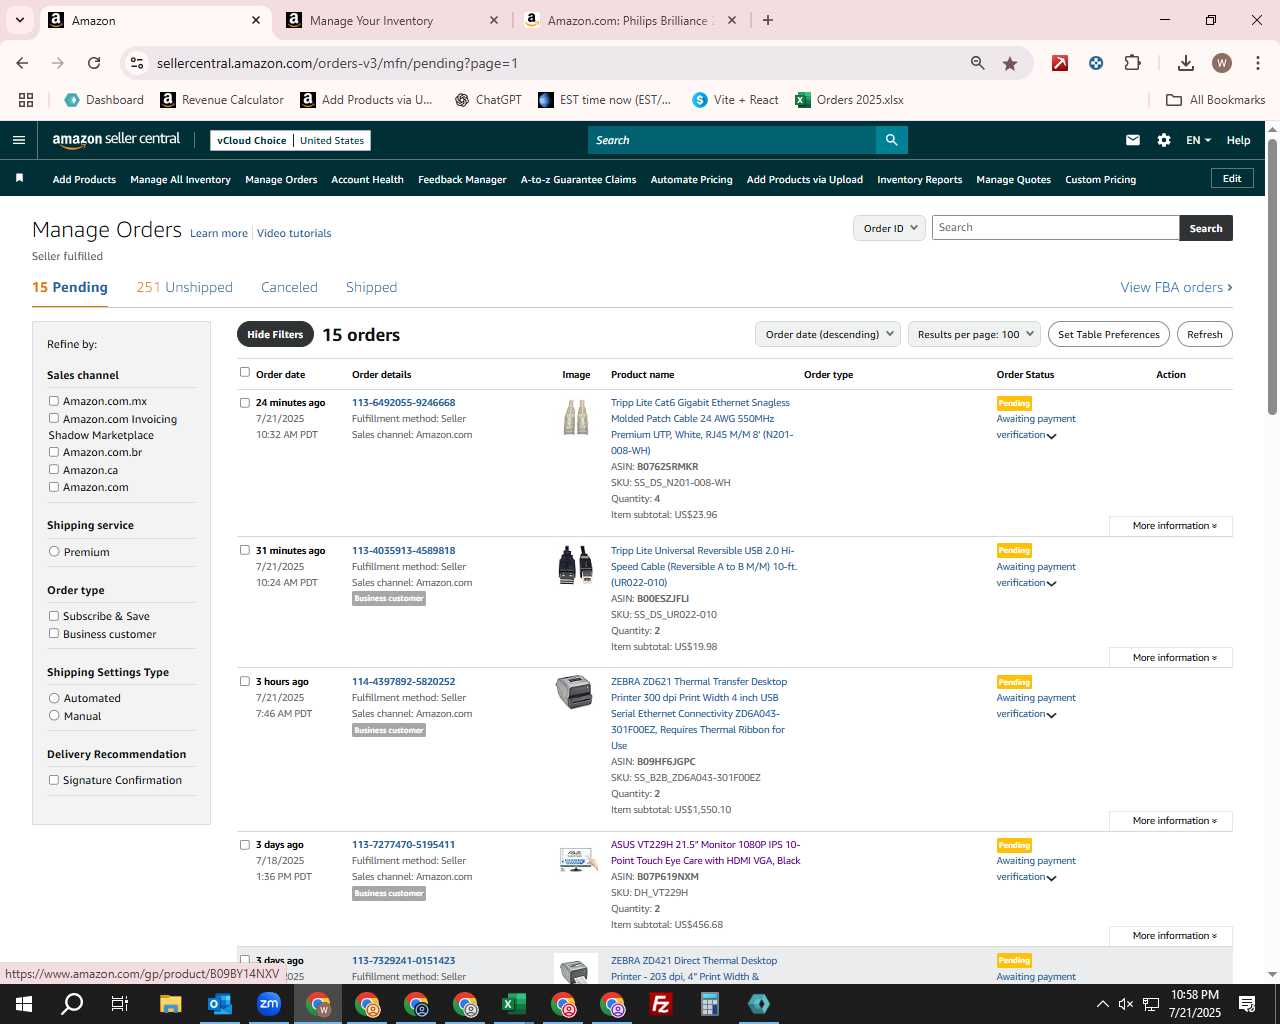Open the browser extensions puzzle icon
Viewport: 1280px width, 1024px height.
pos(1132,63)
